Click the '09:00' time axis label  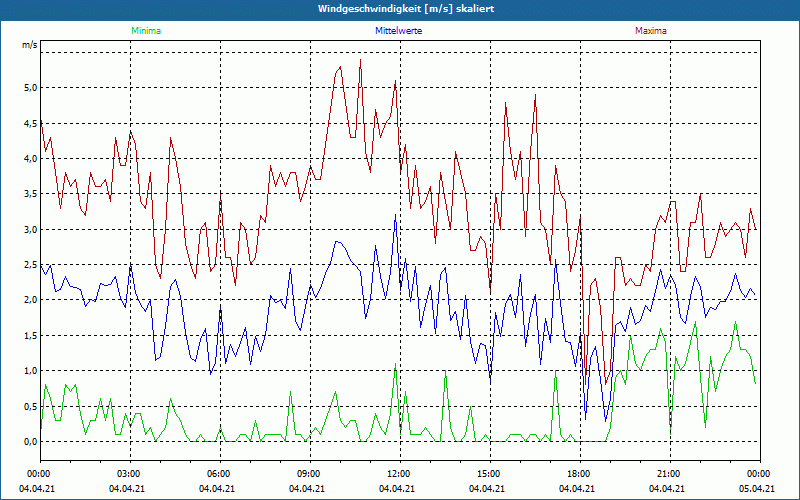[310, 474]
